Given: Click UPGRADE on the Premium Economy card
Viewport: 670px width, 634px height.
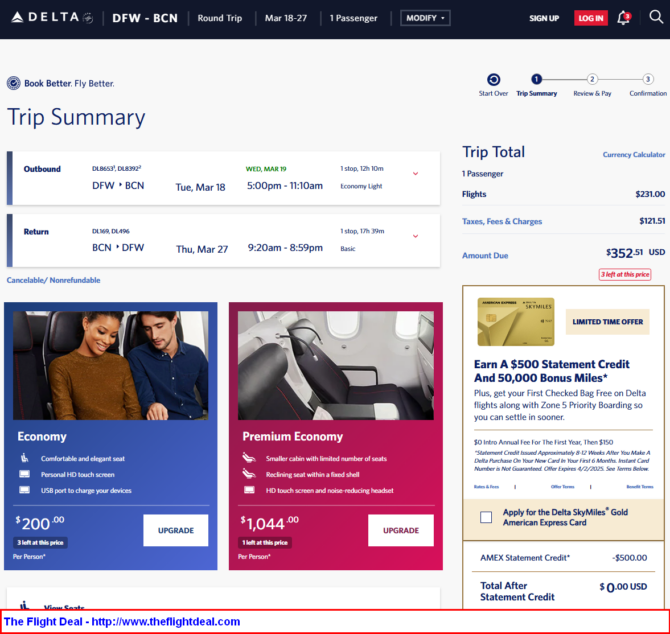Looking at the screenshot, I should pyautogui.click(x=401, y=530).
